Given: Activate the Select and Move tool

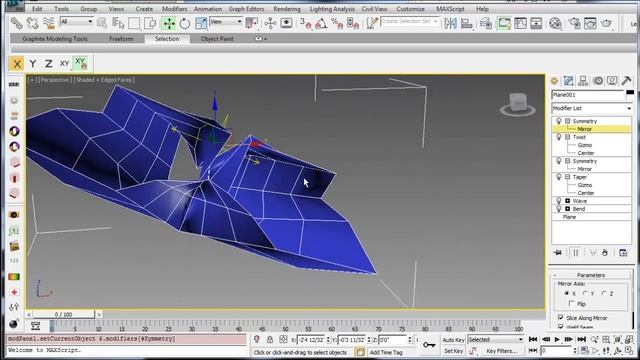Looking at the screenshot, I should click(169, 23).
